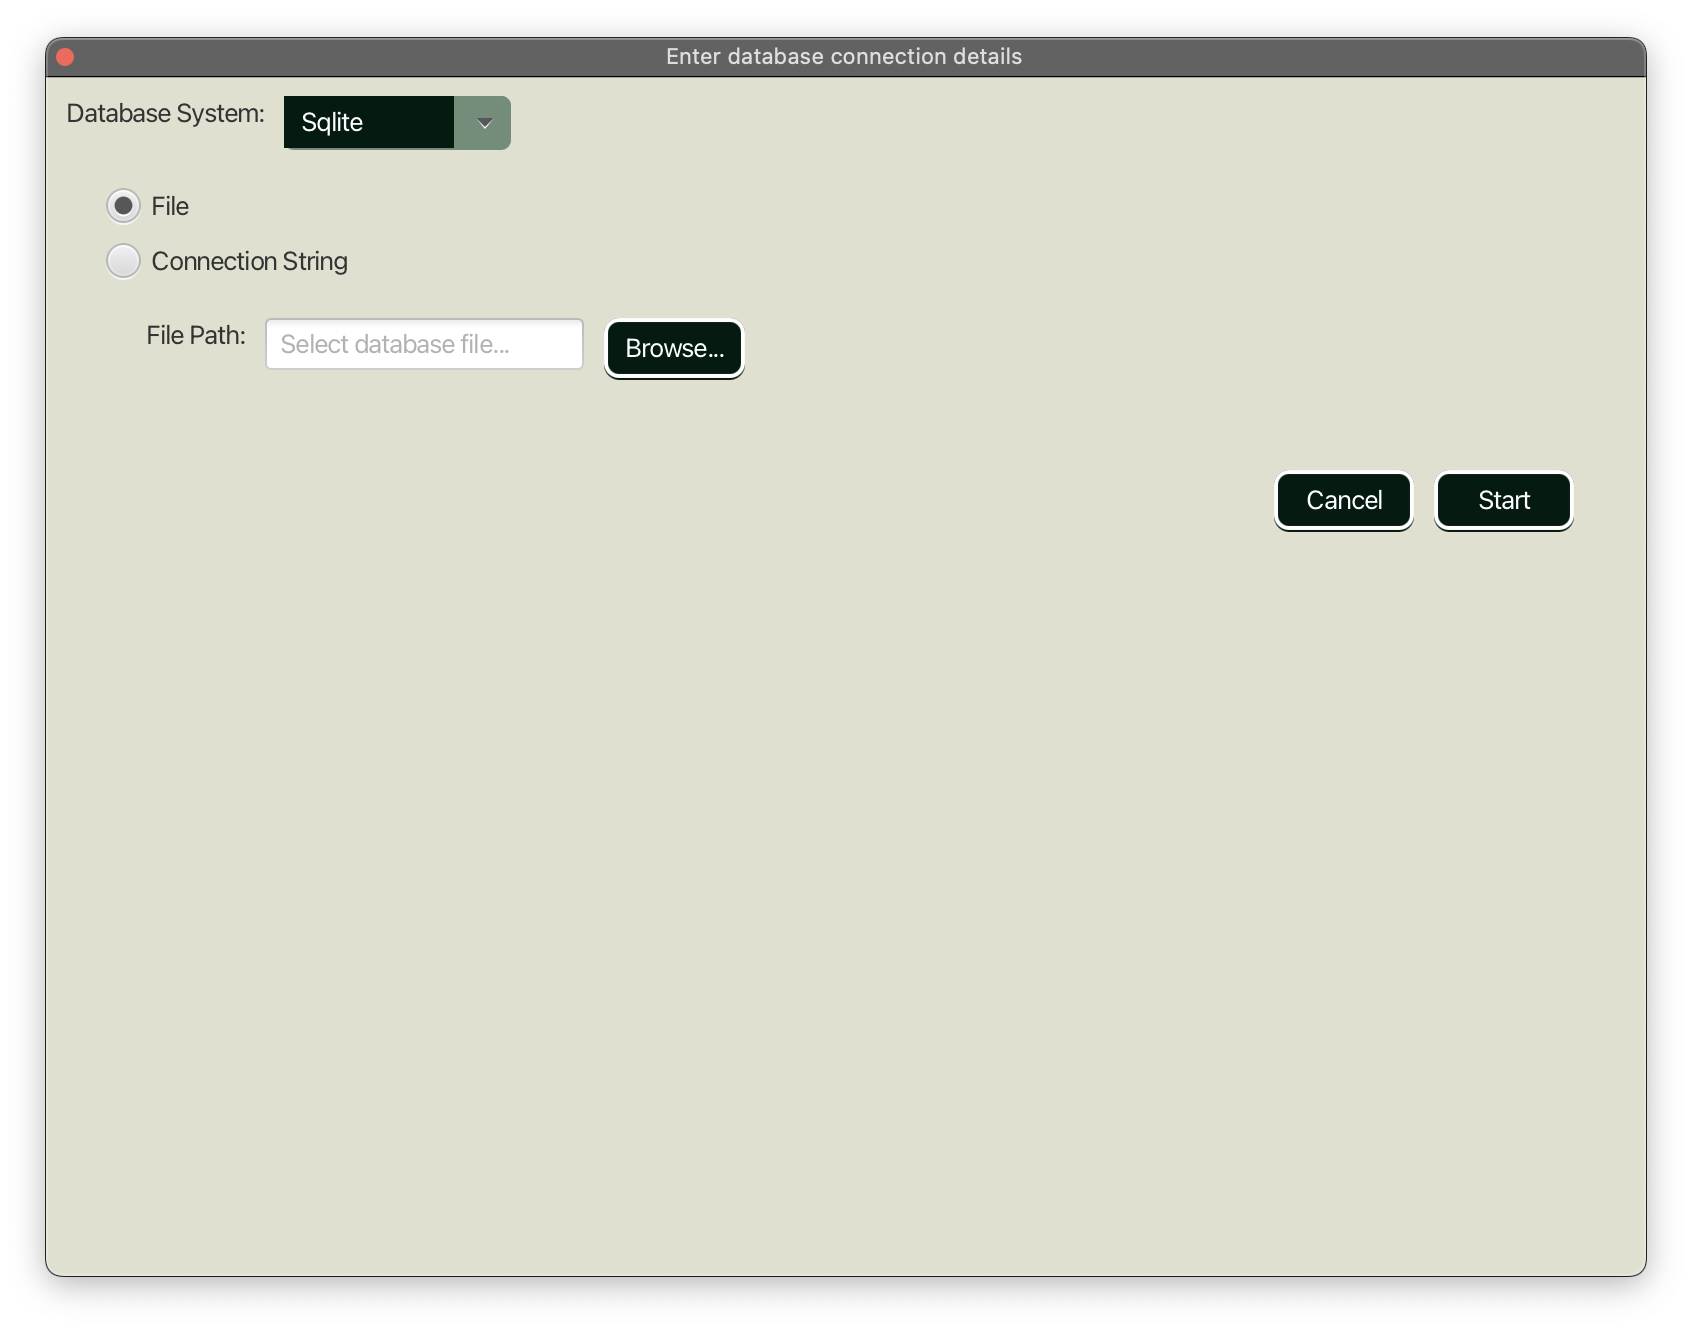Enable File mode for the connection
The height and width of the screenshot is (1330, 1692).
click(122, 206)
